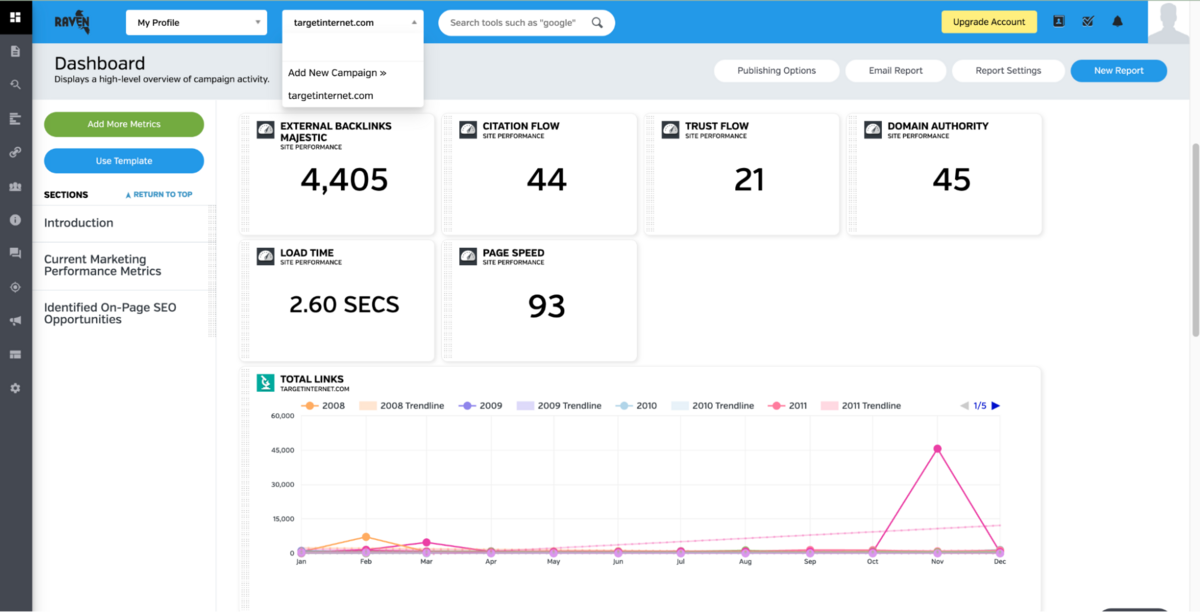Click the gauge icon on Load Time card

pos(265,257)
